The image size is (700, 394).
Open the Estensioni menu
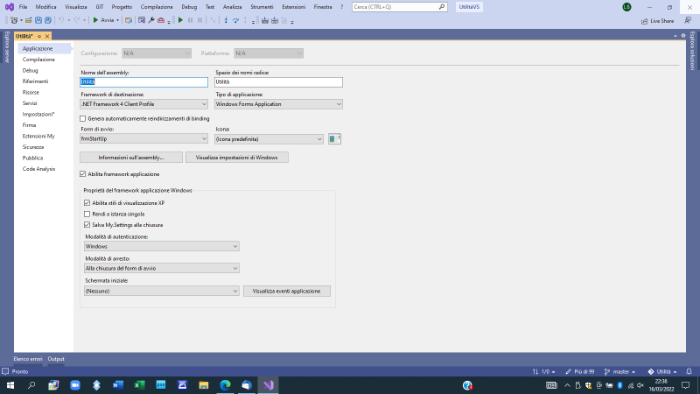294,7
